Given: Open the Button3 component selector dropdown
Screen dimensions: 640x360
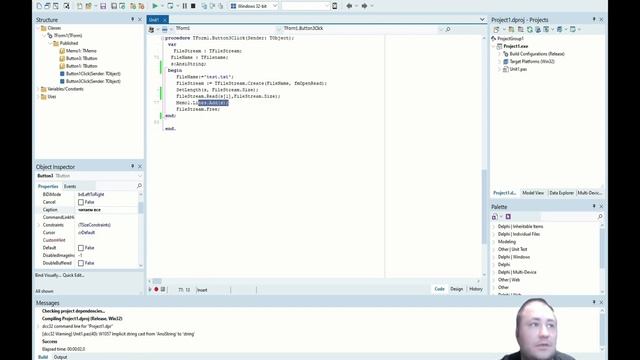Looking at the screenshot, I should (140, 176).
